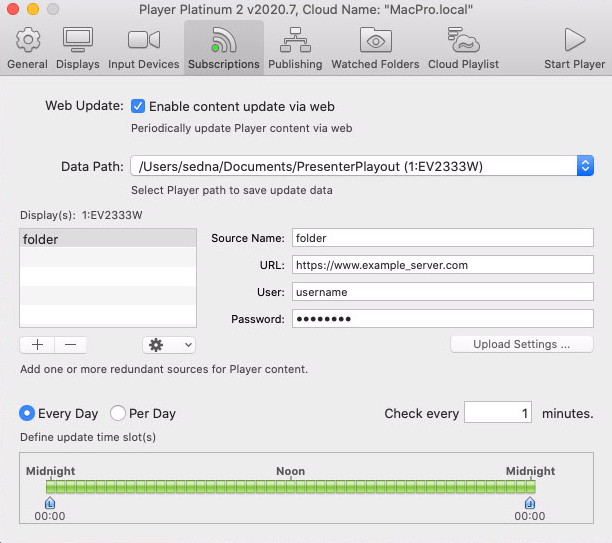Image resolution: width=612 pixels, height=543 pixels.
Task: Open the Displays monitor icon
Action: 78,40
